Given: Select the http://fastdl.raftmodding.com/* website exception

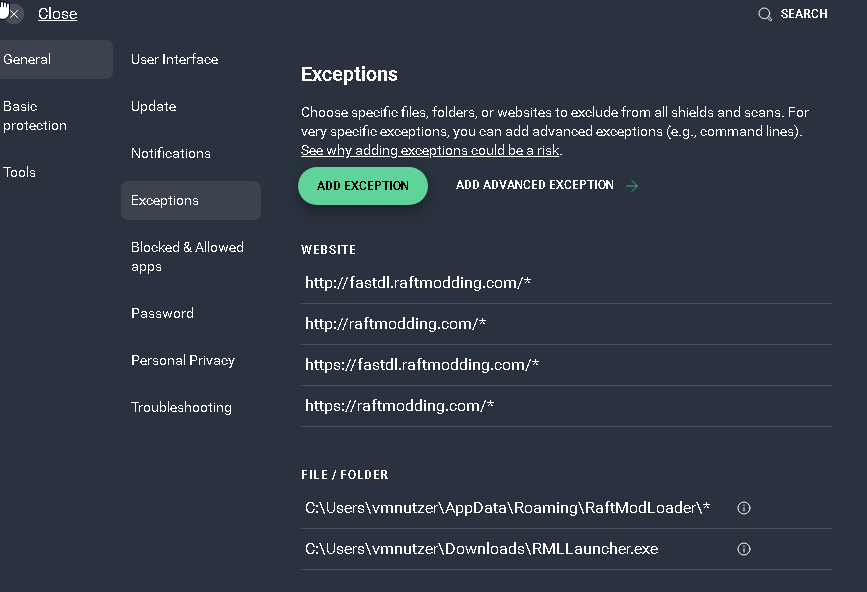Looking at the screenshot, I should pos(418,283).
